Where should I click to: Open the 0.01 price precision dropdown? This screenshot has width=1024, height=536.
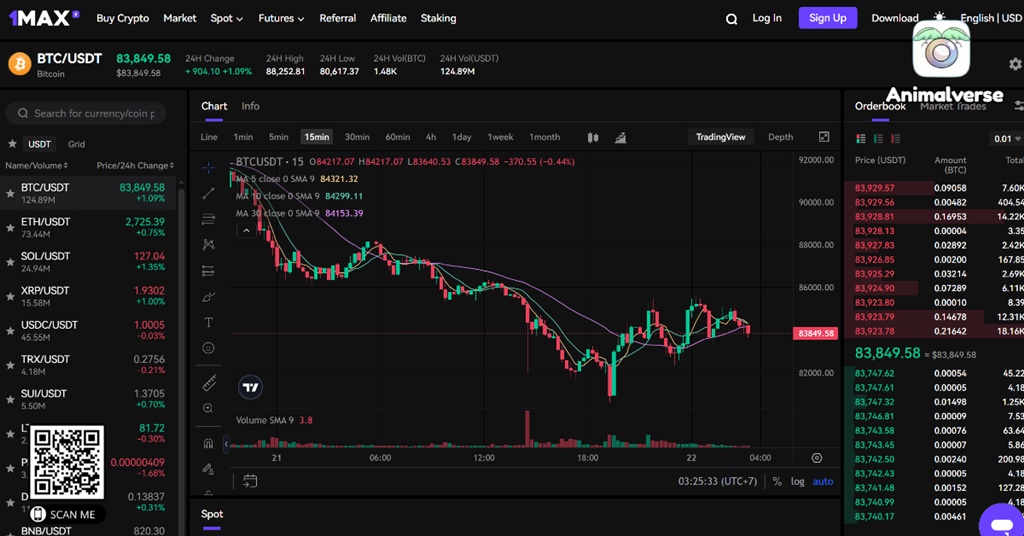[1007, 138]
